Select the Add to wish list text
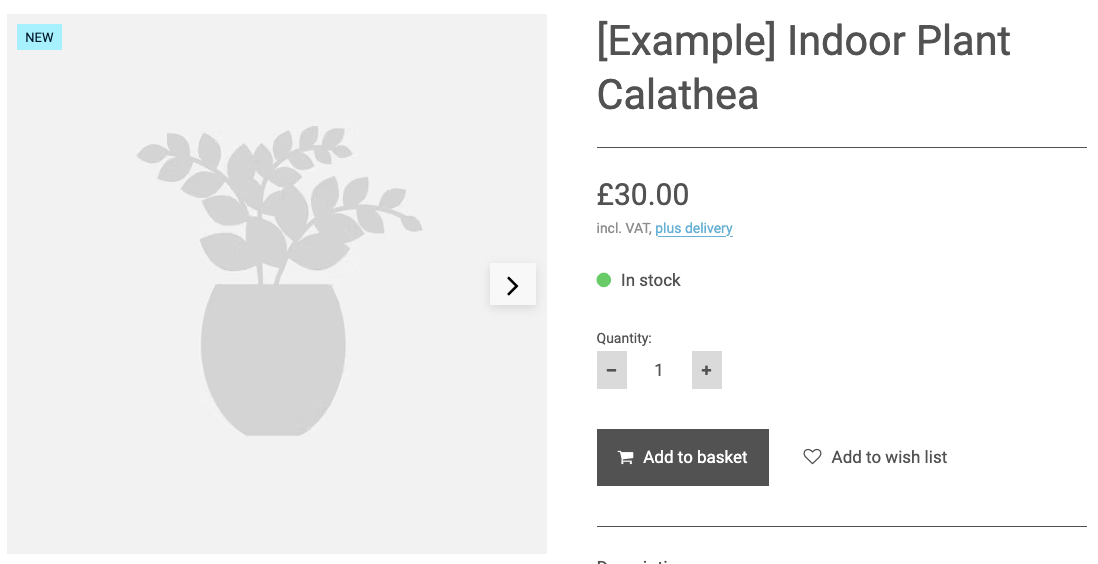Image resolution: width=1098 pixels, height=564 pixels. click(889, 457)
